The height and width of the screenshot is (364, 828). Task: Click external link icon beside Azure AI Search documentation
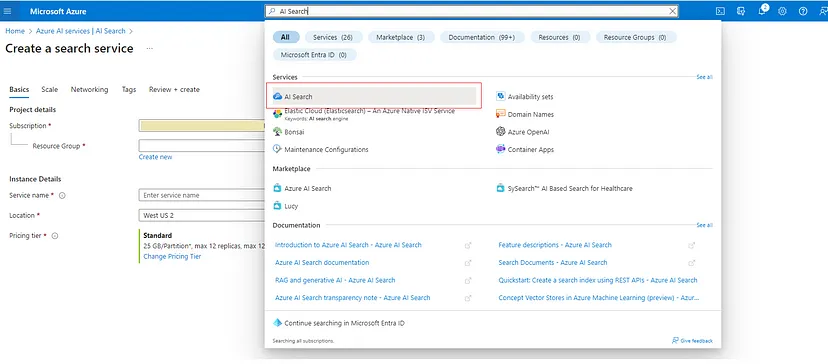click(x=468, y=263)
